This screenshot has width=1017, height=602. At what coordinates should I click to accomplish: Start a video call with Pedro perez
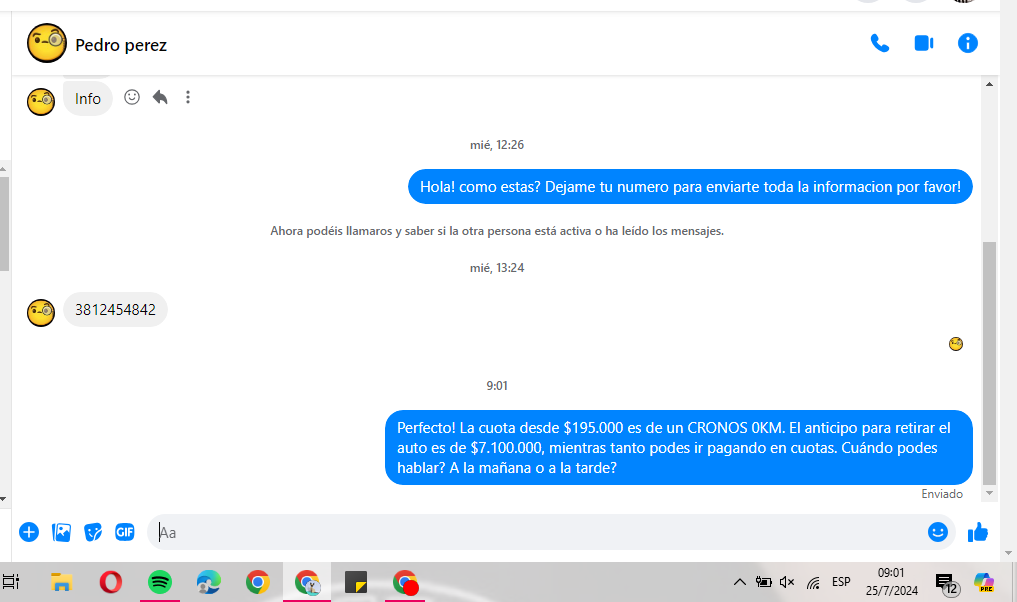pyautogui.click(x=924, y=43)
